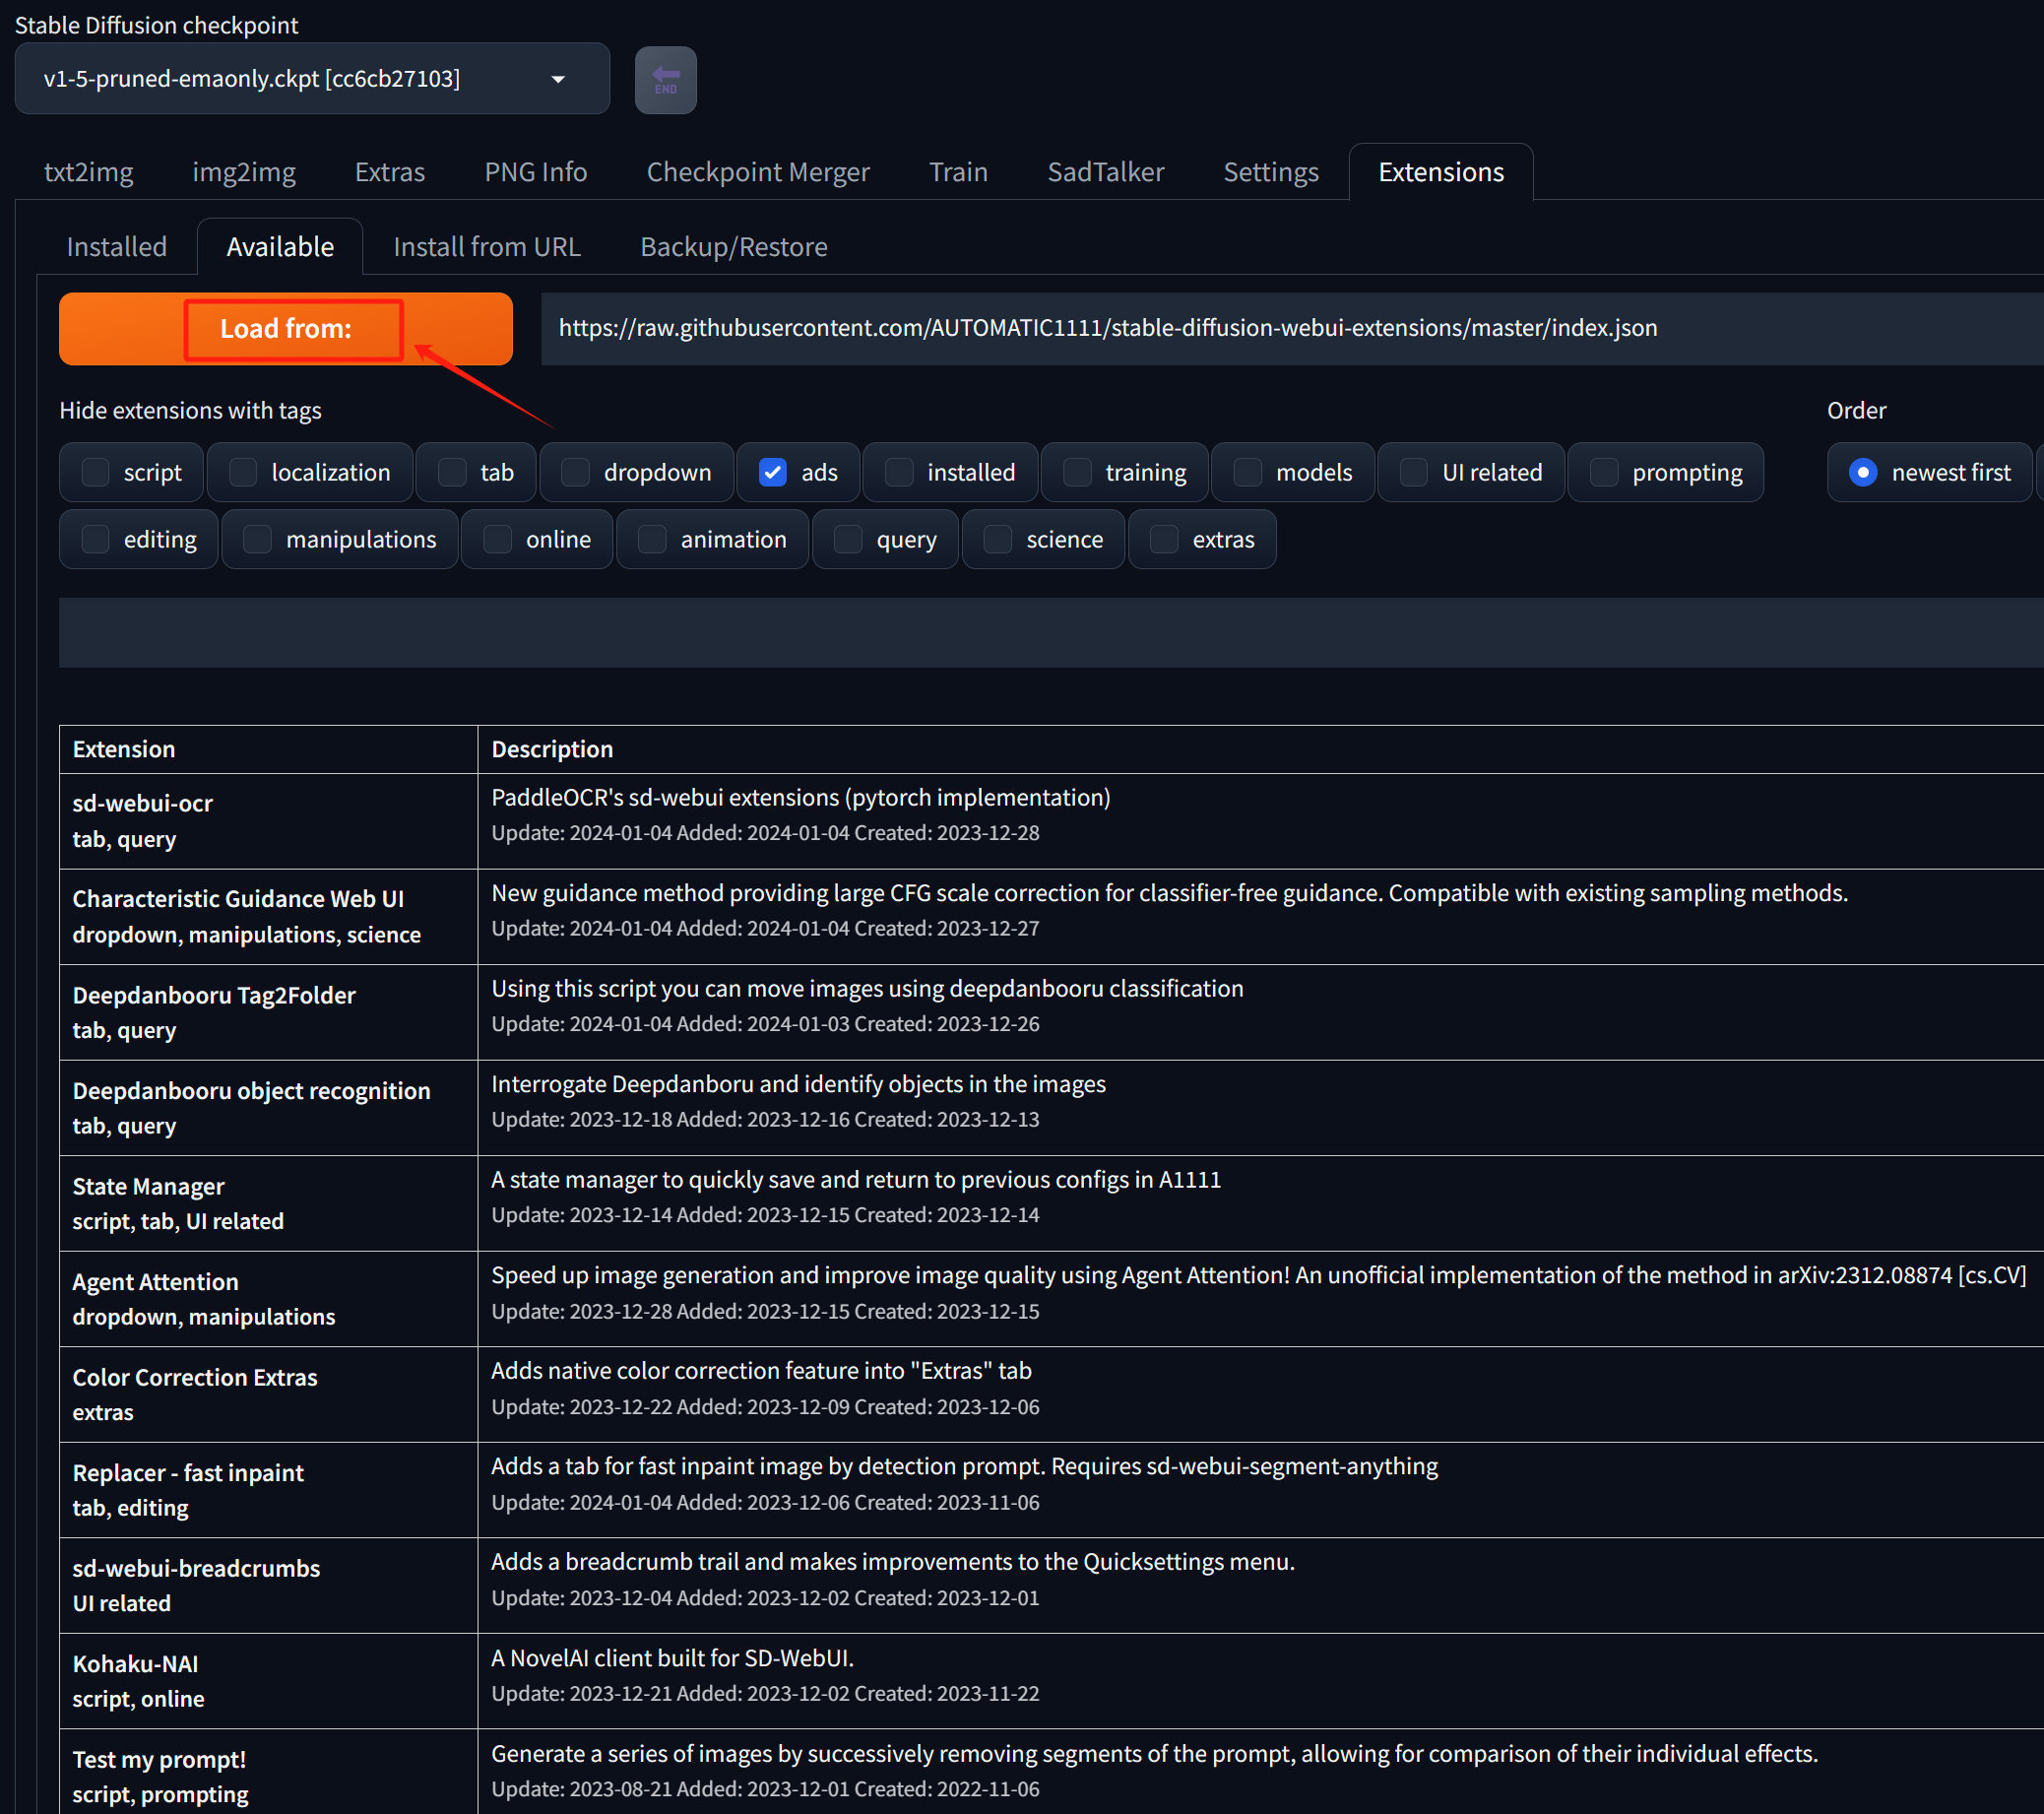Open the Settings tab
The width and height of the screenshot is (2044, 1814).
(x=1270, y=172)
